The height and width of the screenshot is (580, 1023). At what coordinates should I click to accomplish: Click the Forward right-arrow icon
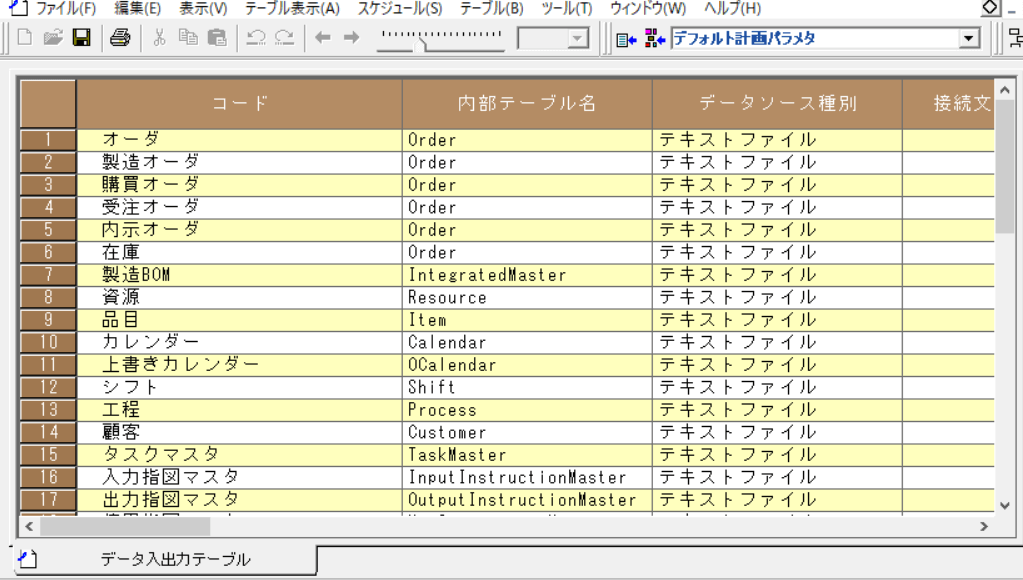tap(352, 37)
